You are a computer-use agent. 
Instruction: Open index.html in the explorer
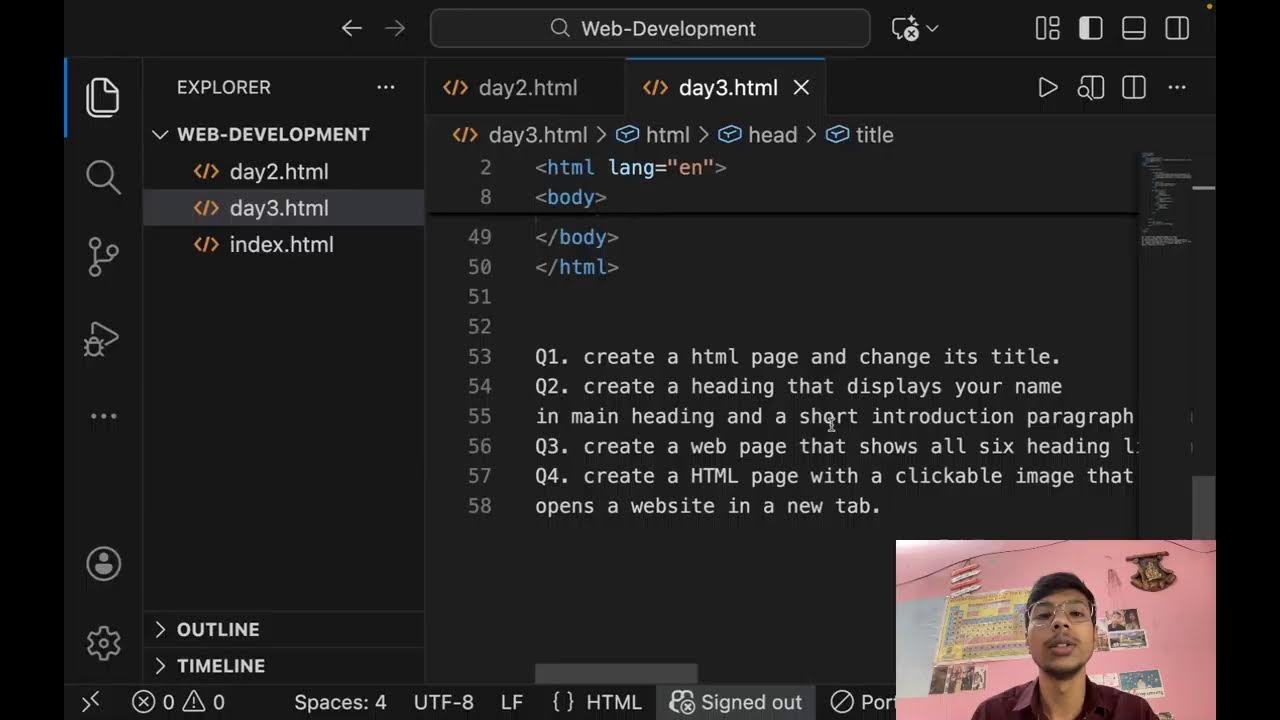284,245
